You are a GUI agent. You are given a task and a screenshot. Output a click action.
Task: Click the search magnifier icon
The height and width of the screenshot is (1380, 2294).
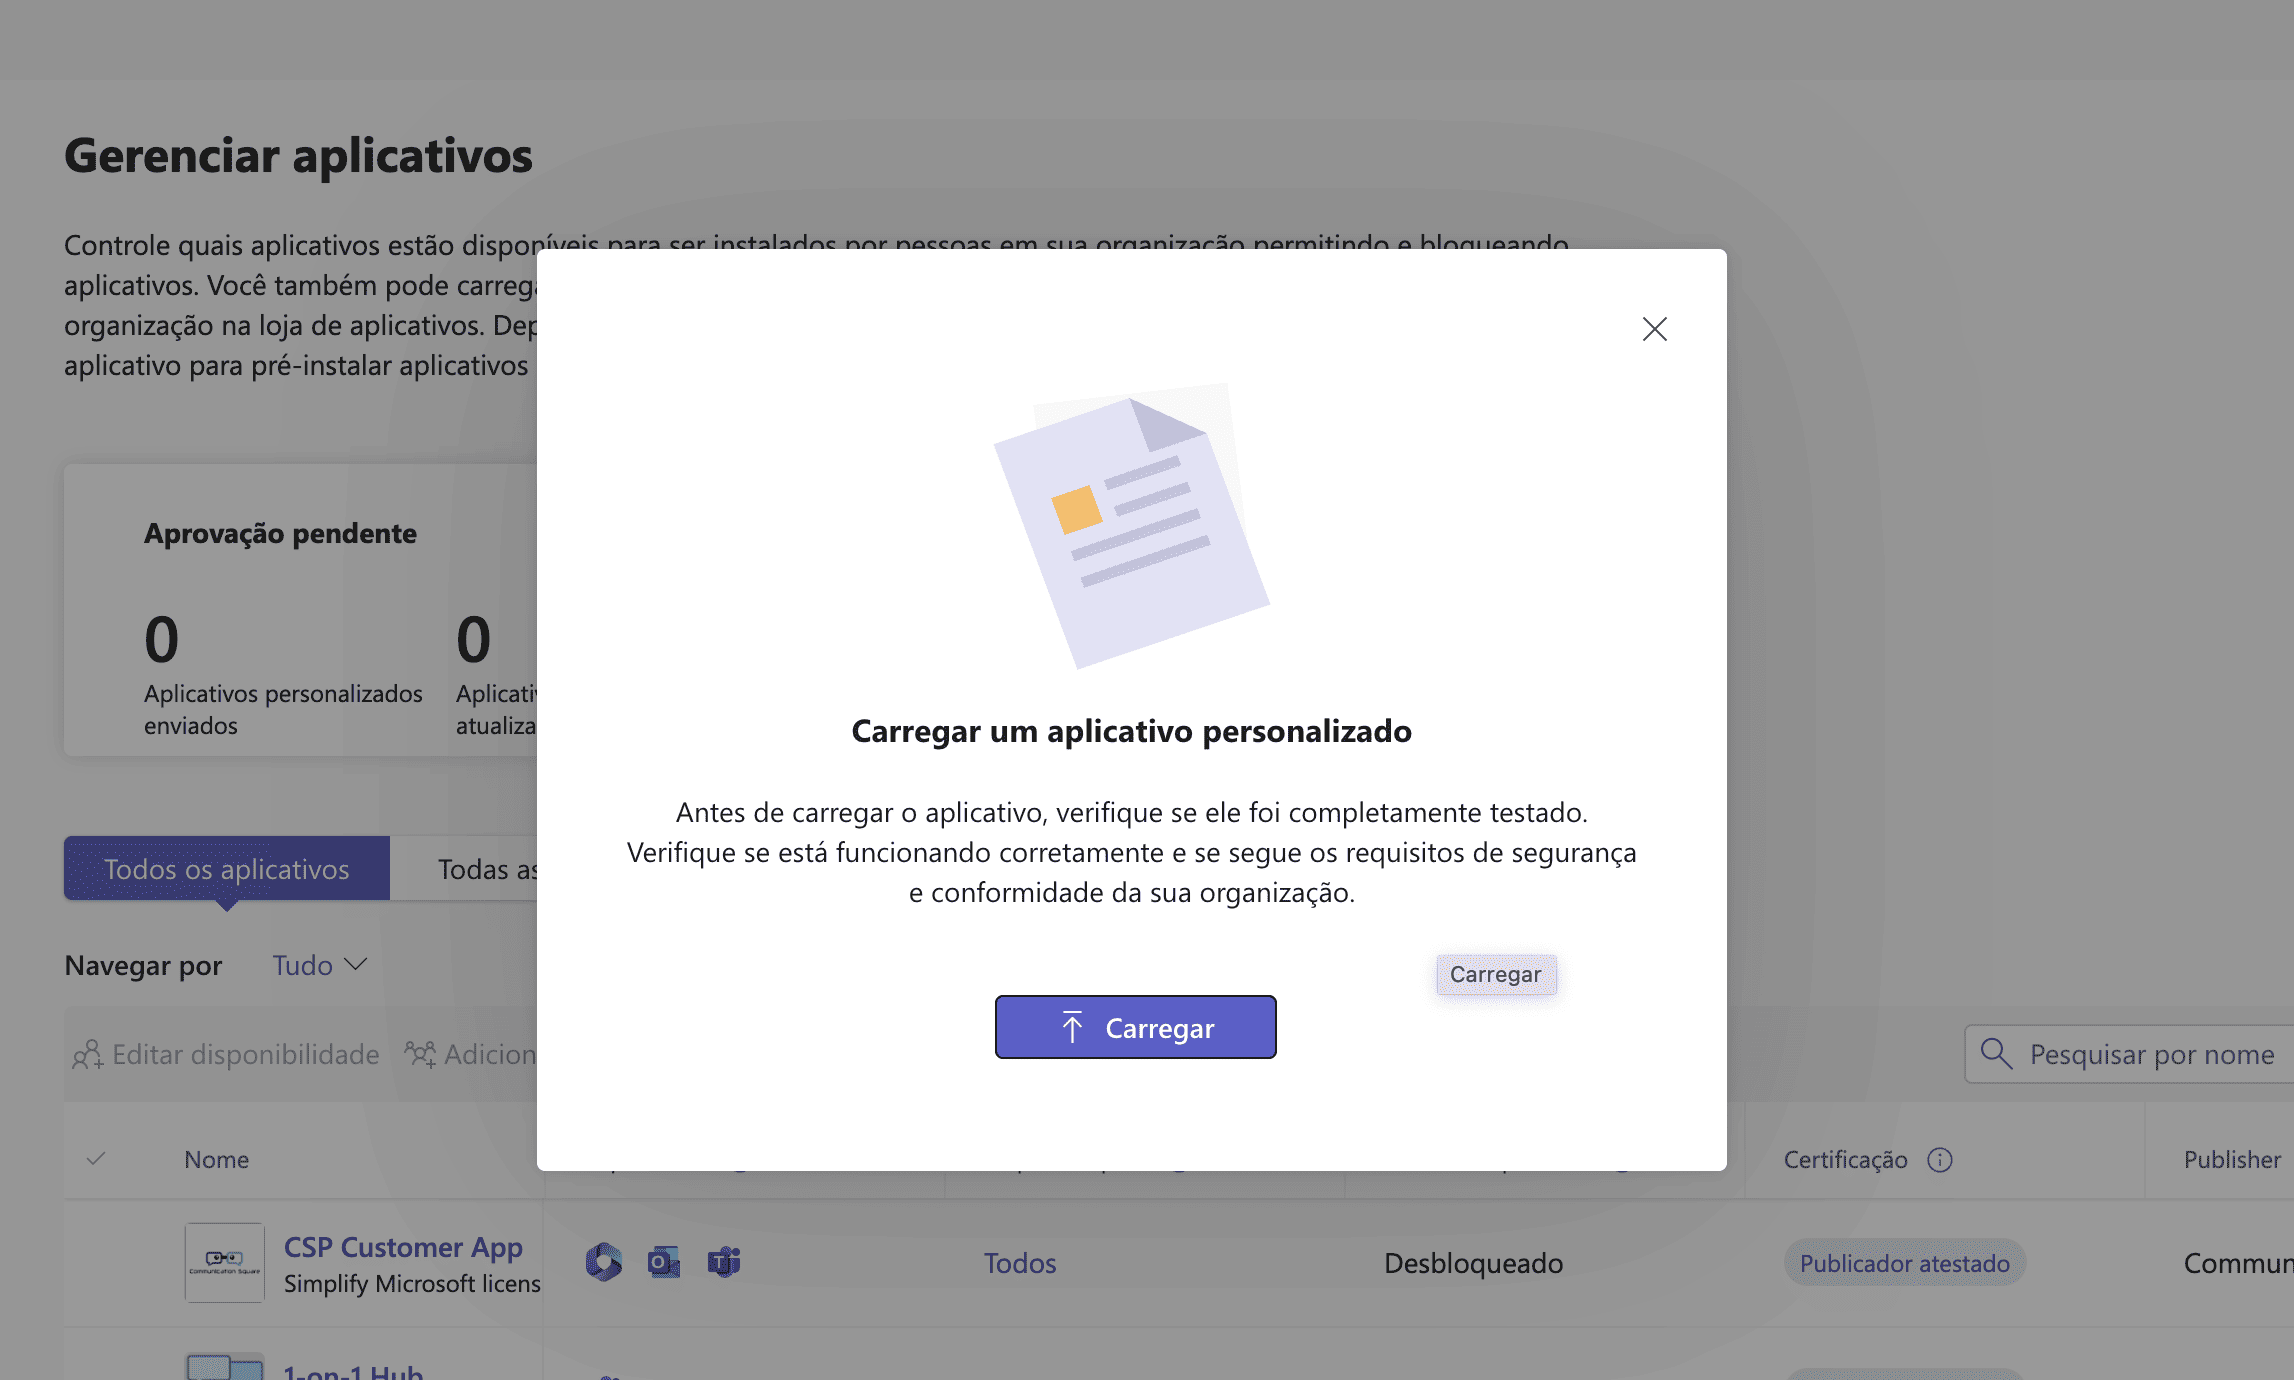(x=1996, y=1053)
